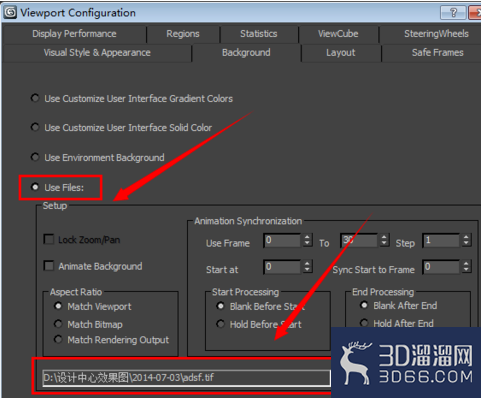Go to the ViewCube tab
Screen dimensions: 481x398
338,34
